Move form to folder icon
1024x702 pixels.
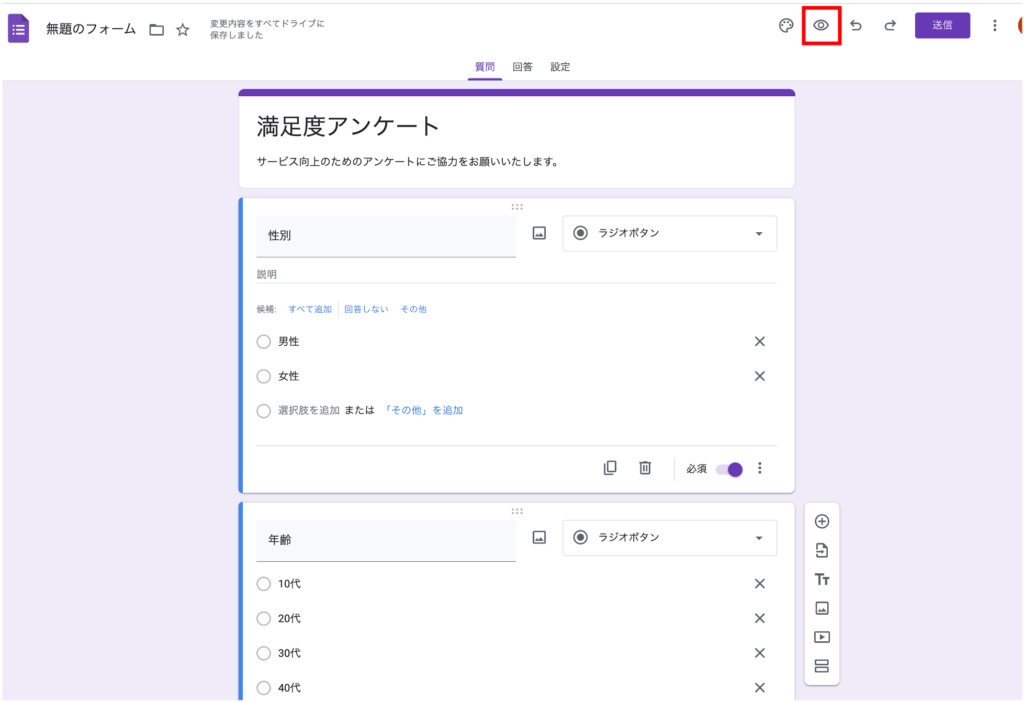(x=157, y=29)
